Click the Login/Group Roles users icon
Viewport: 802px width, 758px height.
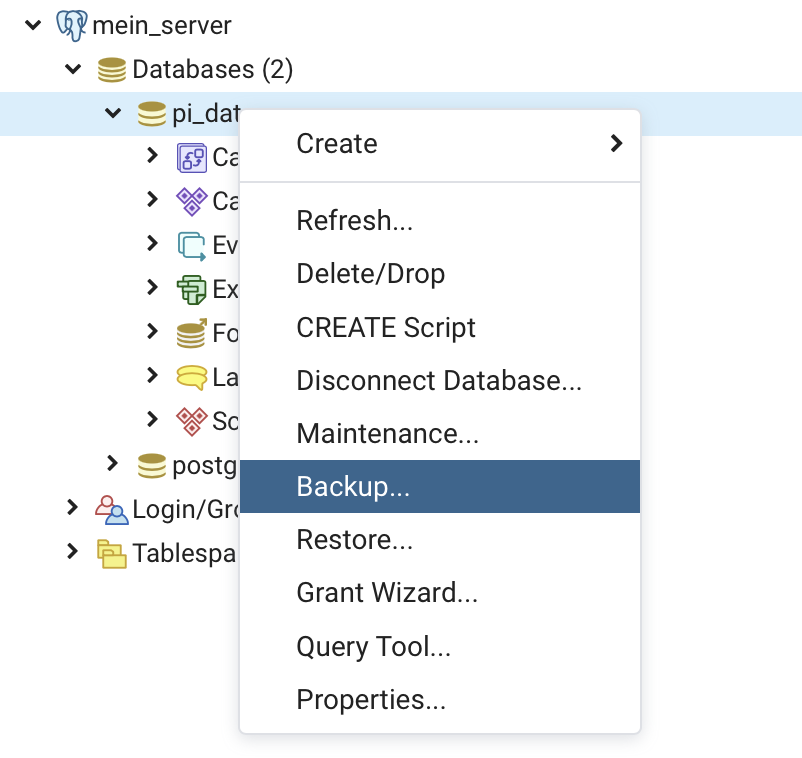point(112,510)
